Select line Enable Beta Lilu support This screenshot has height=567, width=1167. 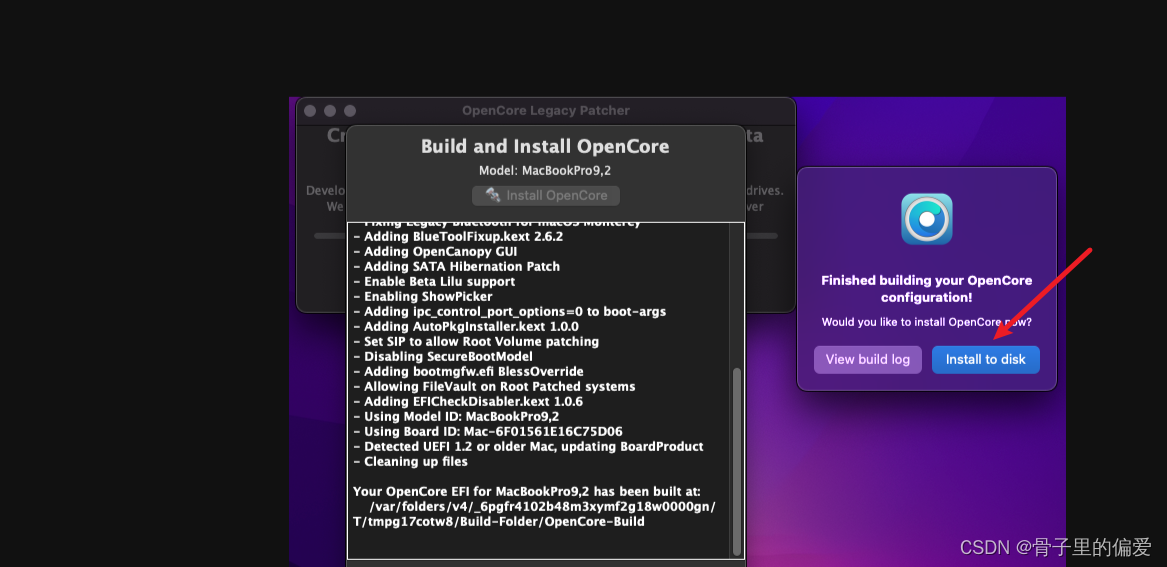pyautogui.click(x=434, y=282)
